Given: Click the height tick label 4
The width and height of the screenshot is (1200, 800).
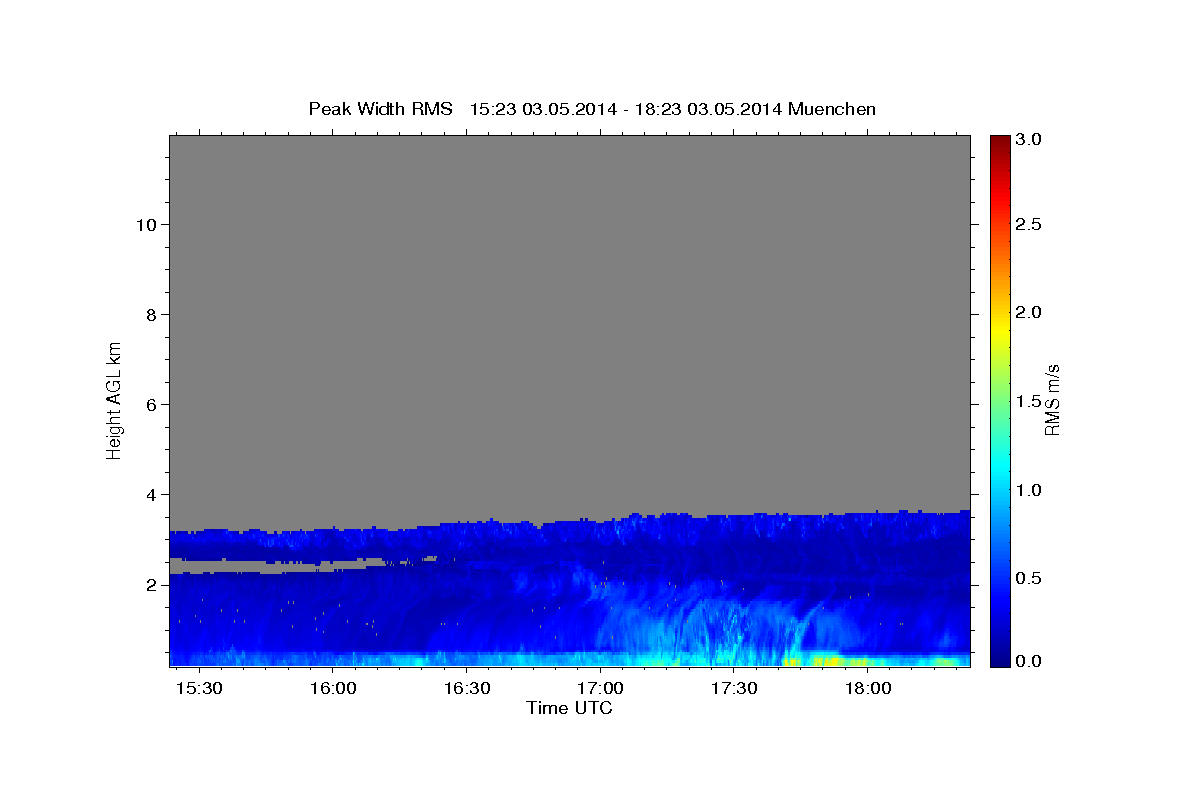Looking at the screenshot, I should [151, 494].
